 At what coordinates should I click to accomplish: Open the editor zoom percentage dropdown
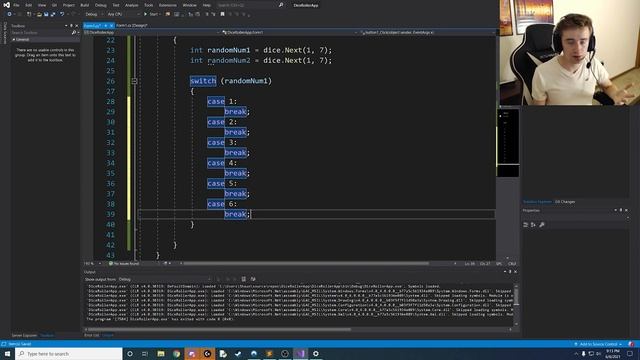point(93,264)
